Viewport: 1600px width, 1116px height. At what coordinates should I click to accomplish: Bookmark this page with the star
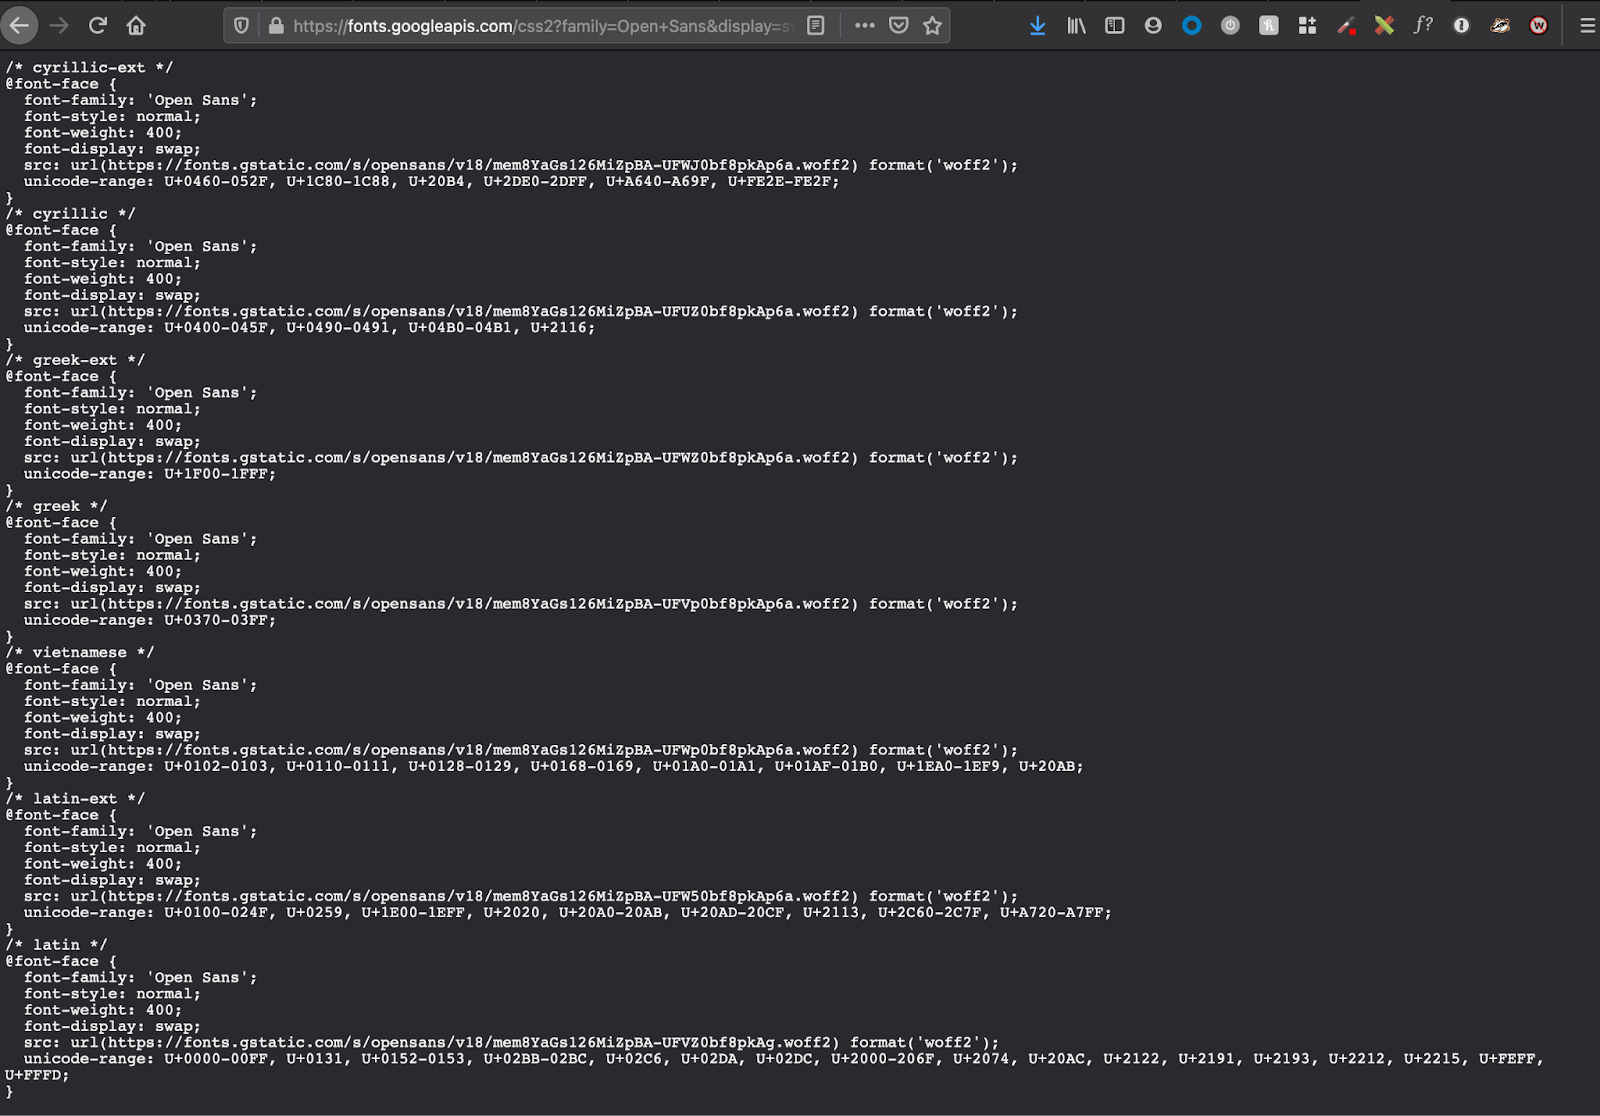pyautogui.click(x=932, y=26)
